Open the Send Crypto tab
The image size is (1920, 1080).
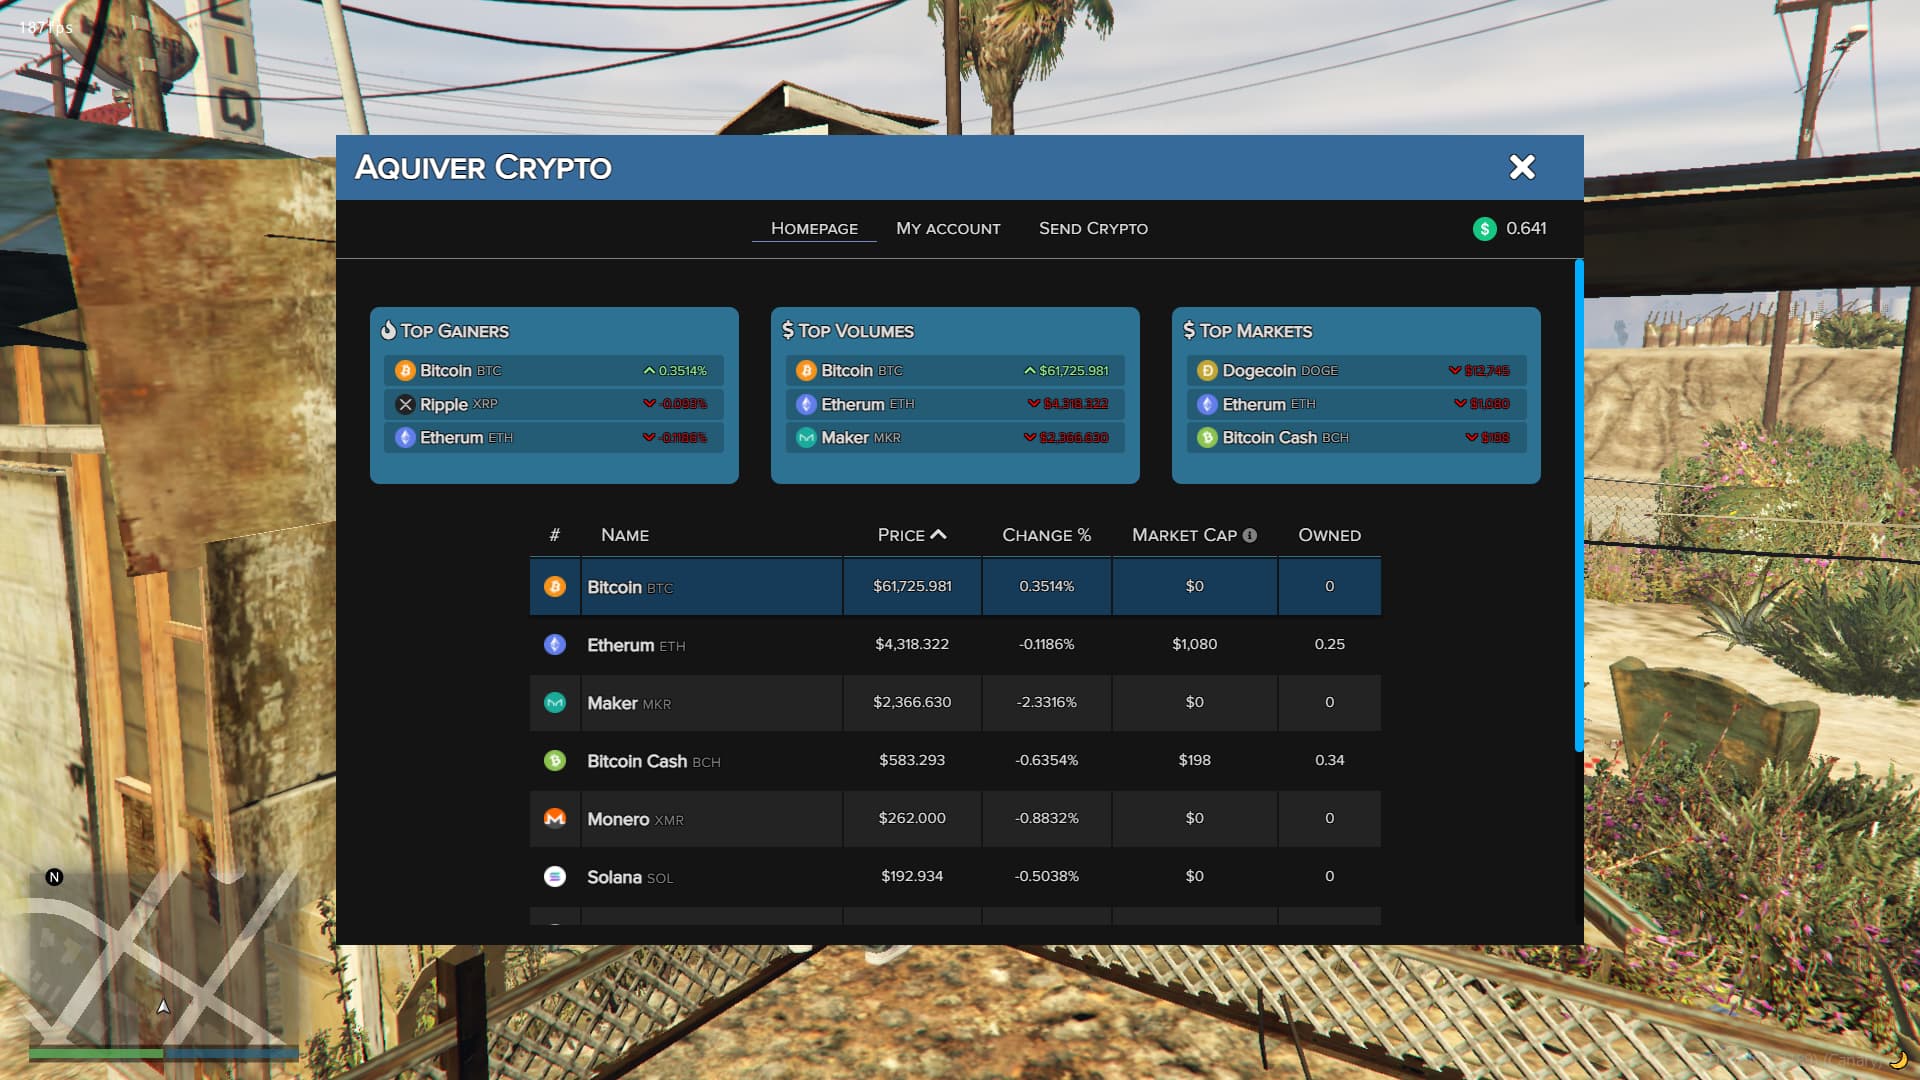coord(1093,228)
